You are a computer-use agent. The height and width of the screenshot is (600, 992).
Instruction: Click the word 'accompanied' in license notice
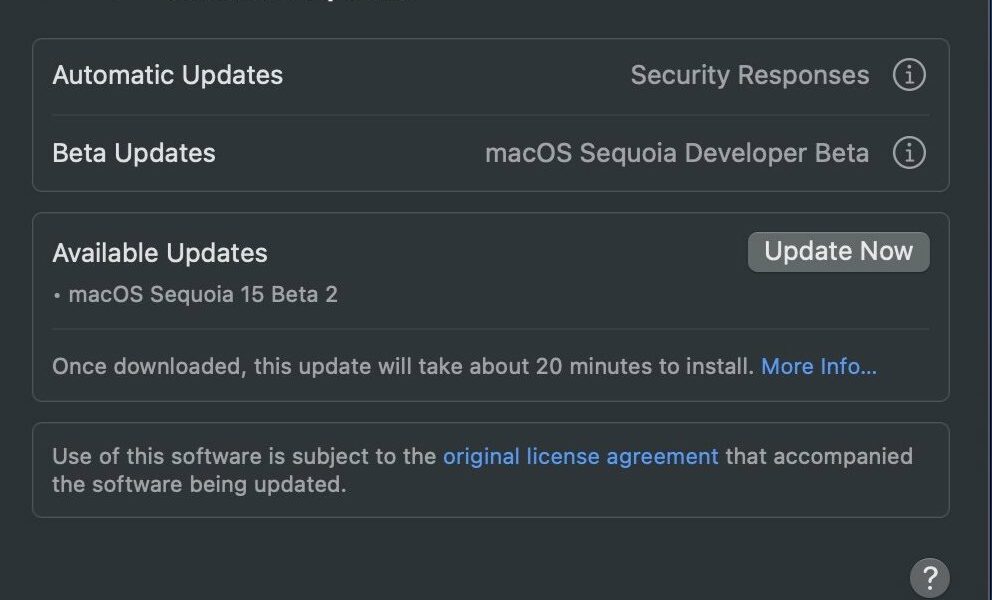(843, 456)
